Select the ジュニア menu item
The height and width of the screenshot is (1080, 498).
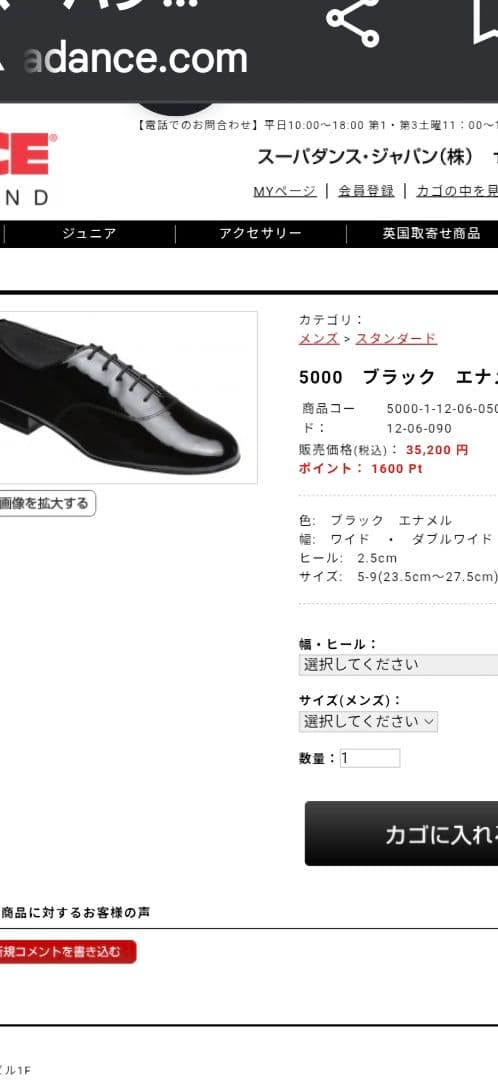coord(90,233)
